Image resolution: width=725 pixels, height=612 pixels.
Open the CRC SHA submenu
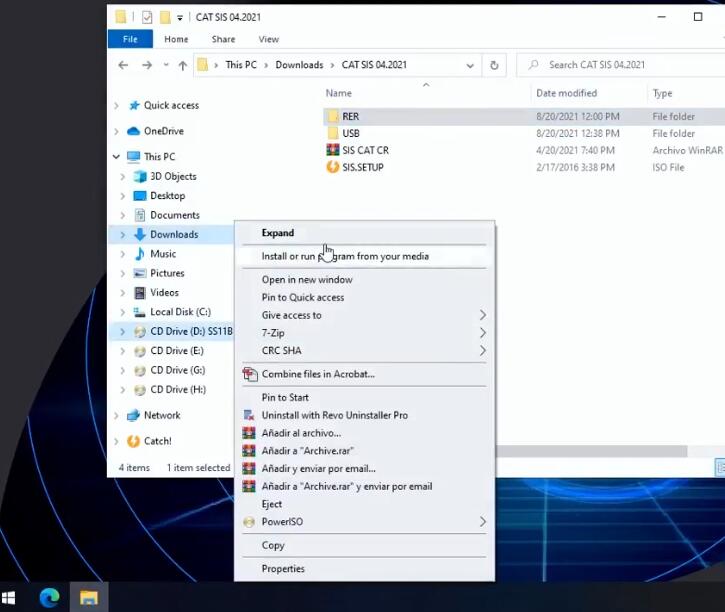tap(364, 351)
